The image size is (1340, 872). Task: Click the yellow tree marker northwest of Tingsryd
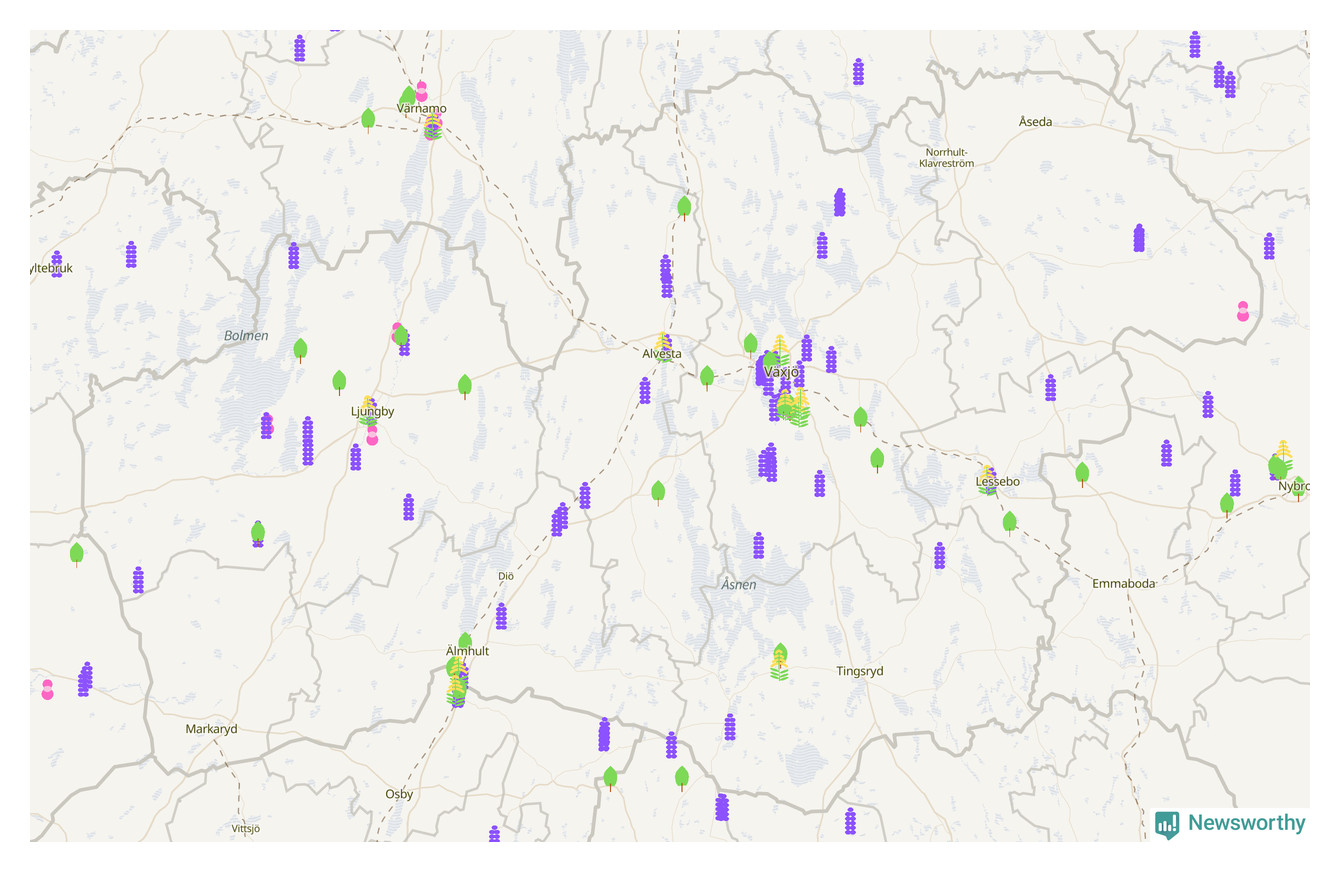pos(779,665)
